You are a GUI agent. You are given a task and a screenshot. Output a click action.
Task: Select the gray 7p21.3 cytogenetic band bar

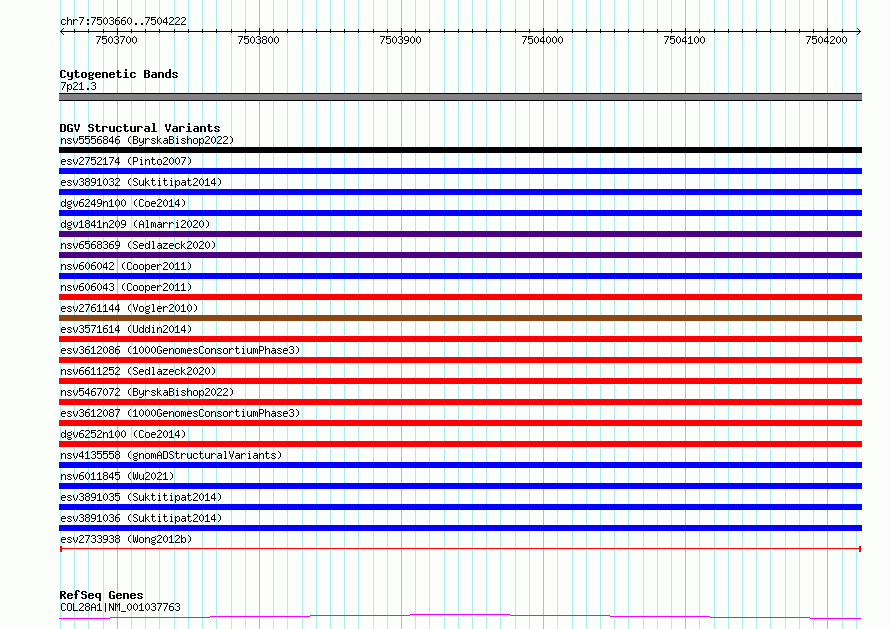pos(460,97)
